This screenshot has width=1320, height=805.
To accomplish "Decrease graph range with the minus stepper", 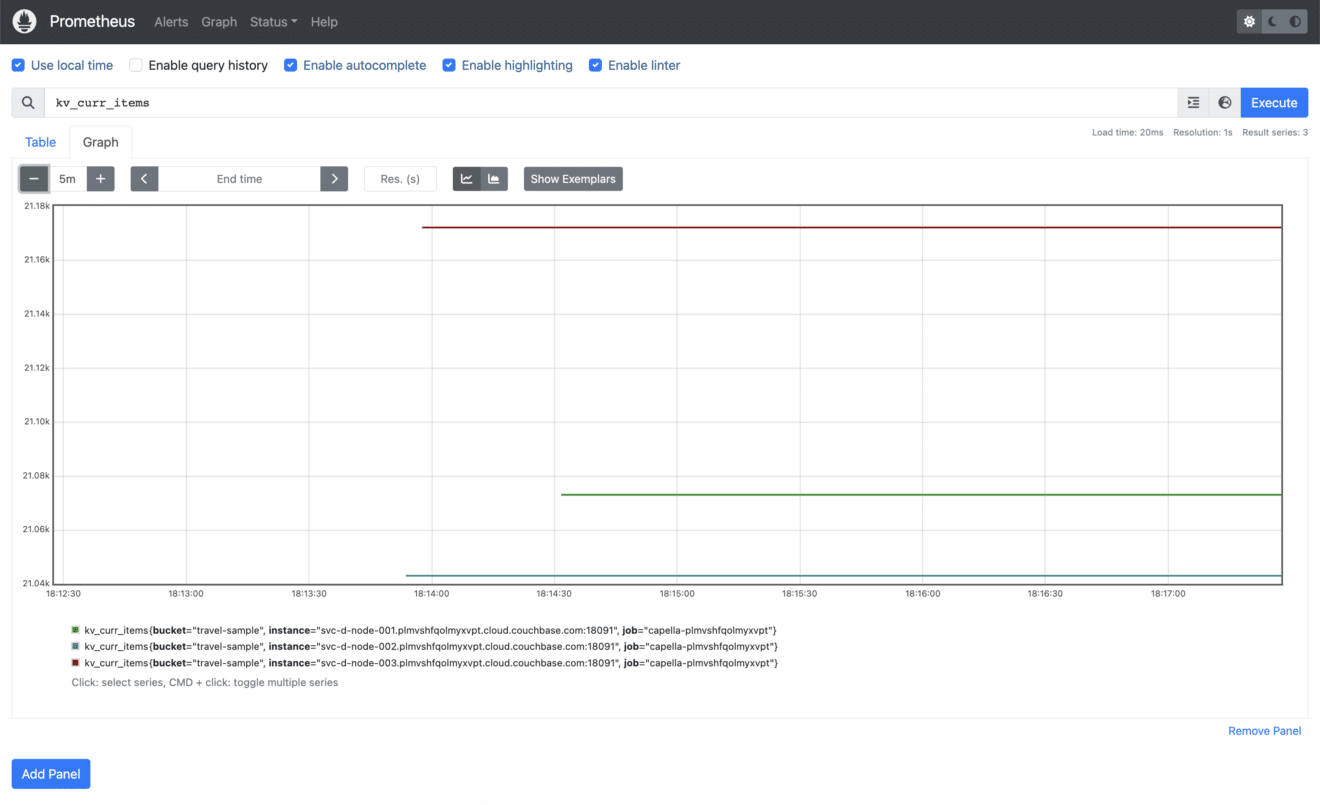I will click(33, 178).
